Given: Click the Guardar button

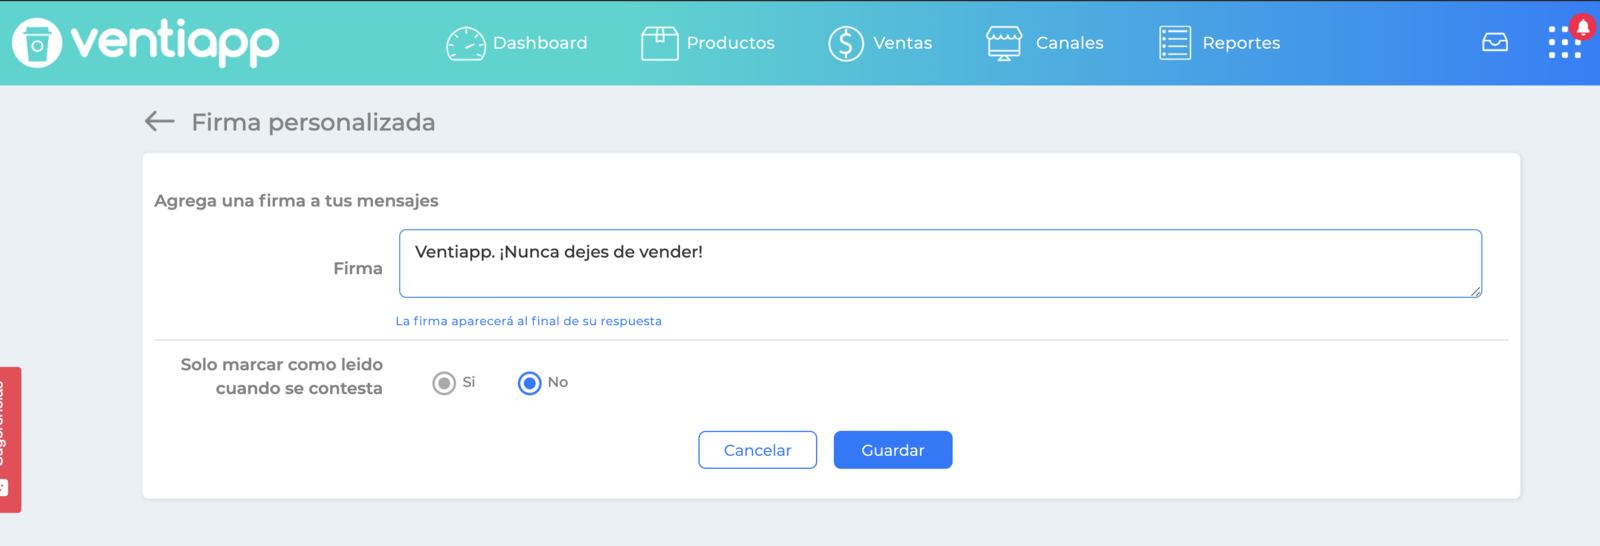Looking at the screenshot, I should pyautogui.click(x=893, y=450).
